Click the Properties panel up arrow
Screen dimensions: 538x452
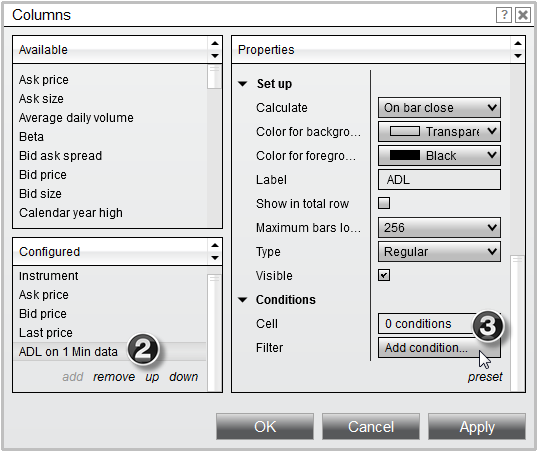[518, 43]
